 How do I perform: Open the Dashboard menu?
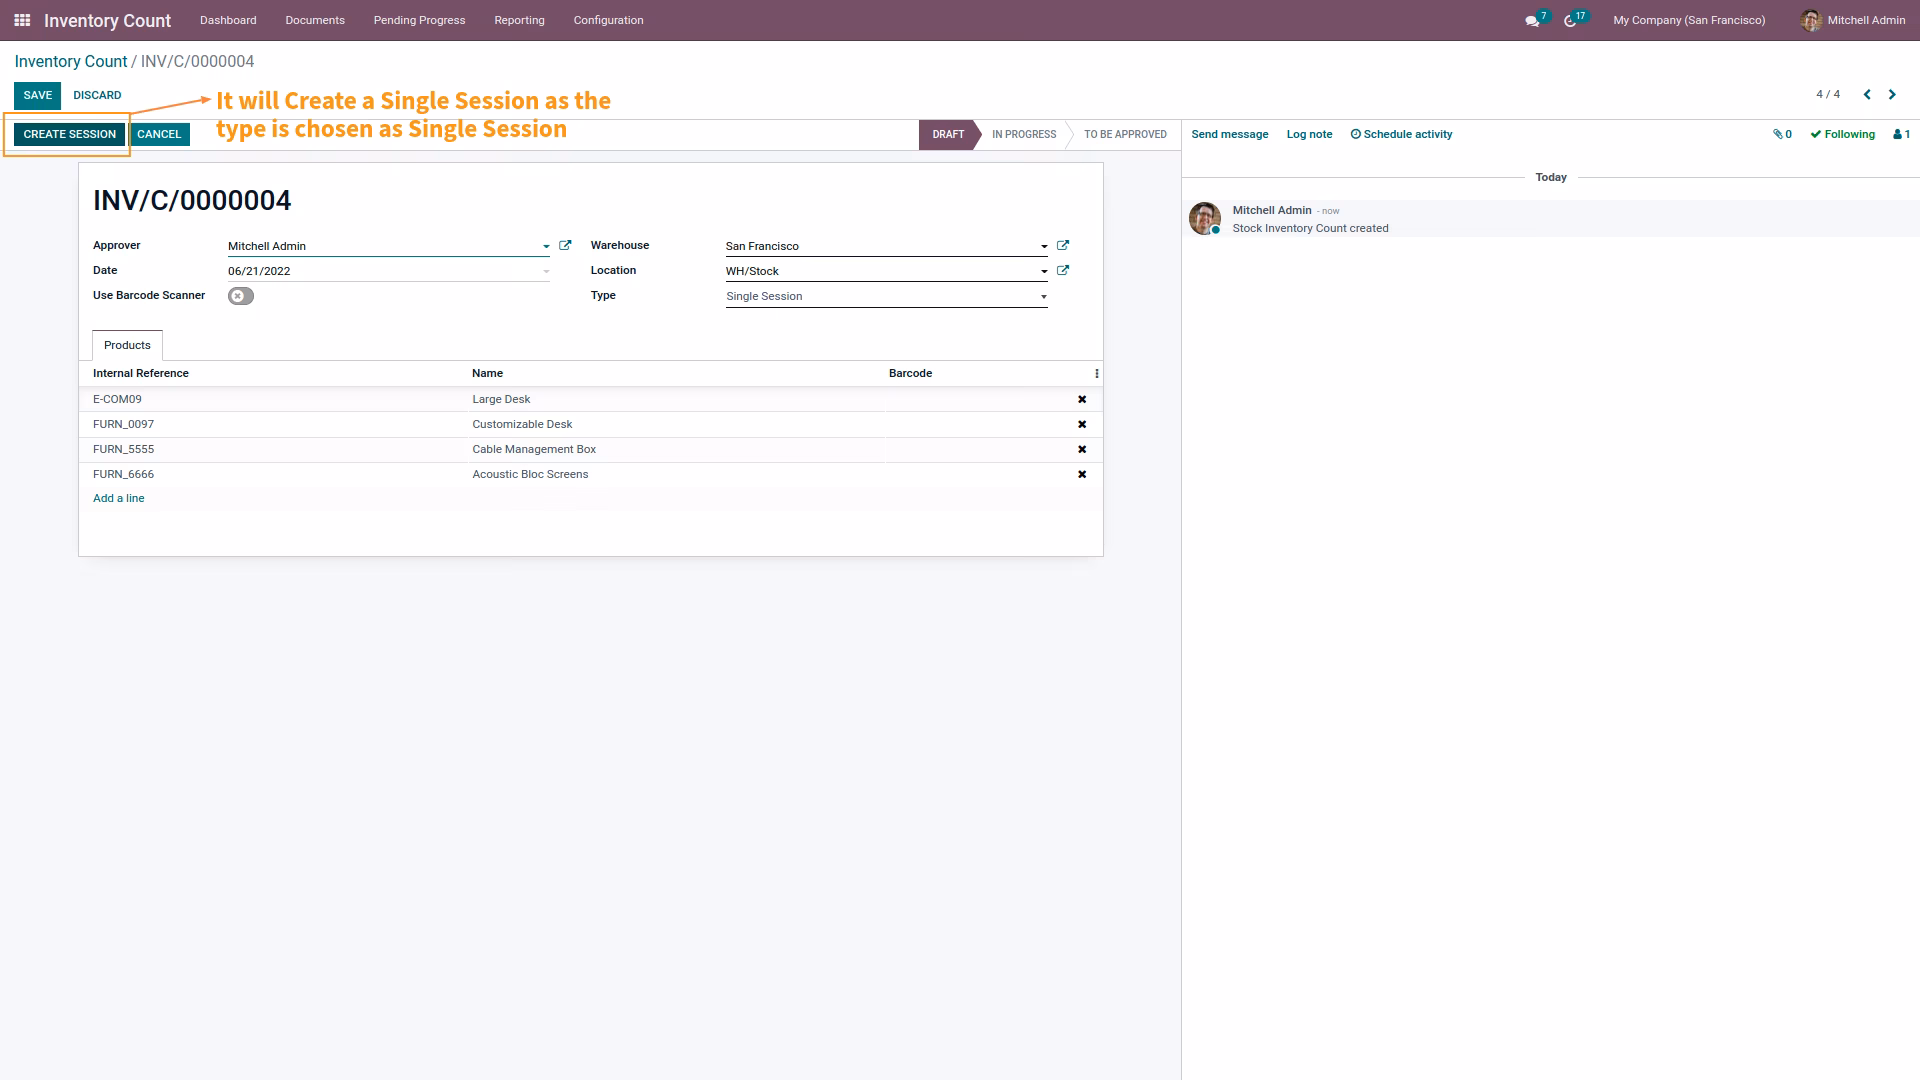[228, 20]
